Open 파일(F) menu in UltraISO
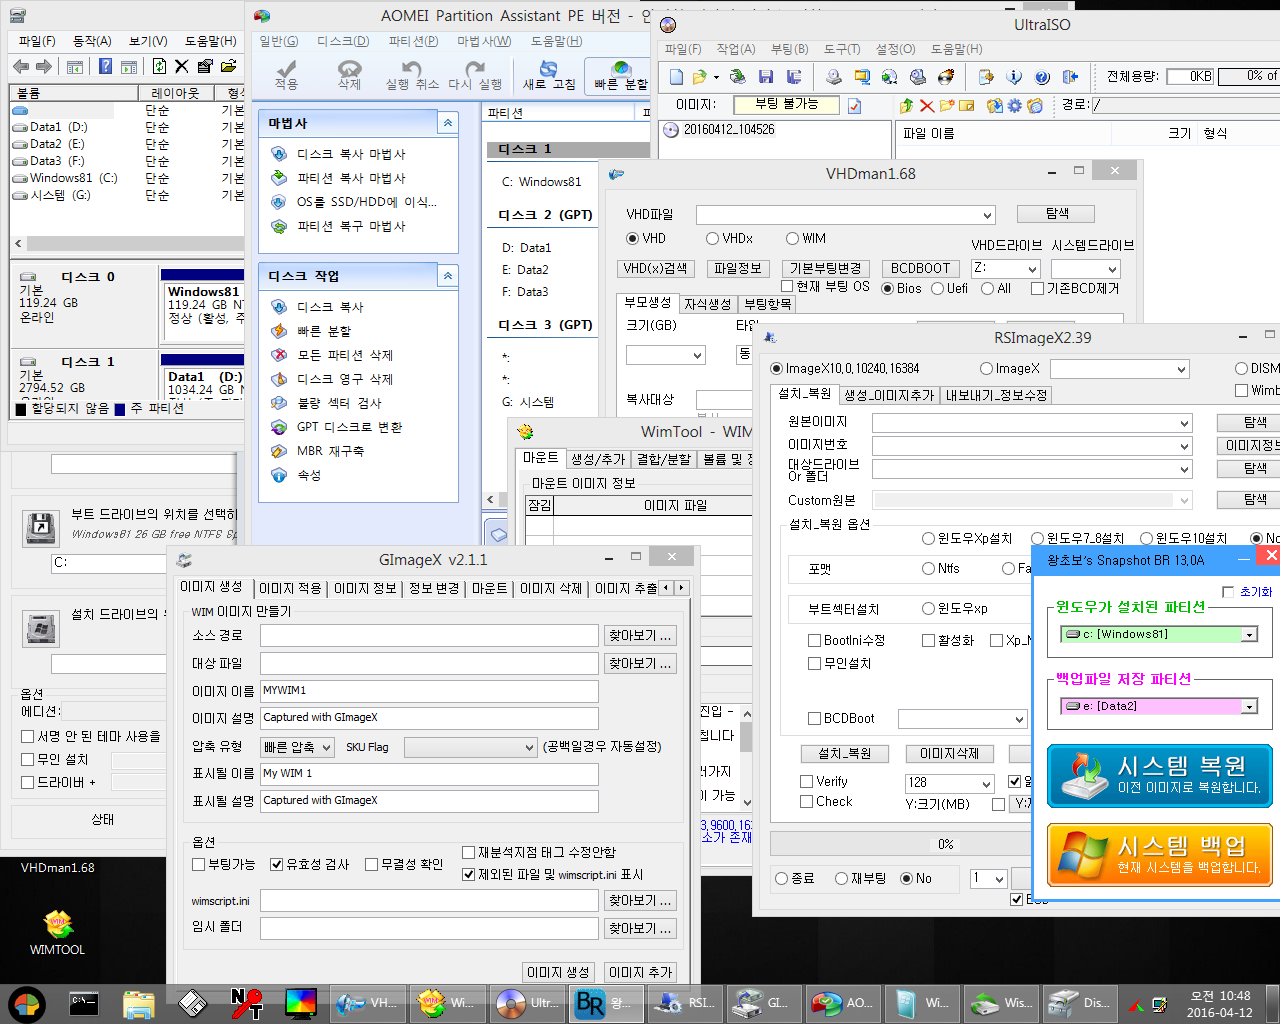Image resolution: width=1280 pixels, height=1024 pixels. coord(683,49)
